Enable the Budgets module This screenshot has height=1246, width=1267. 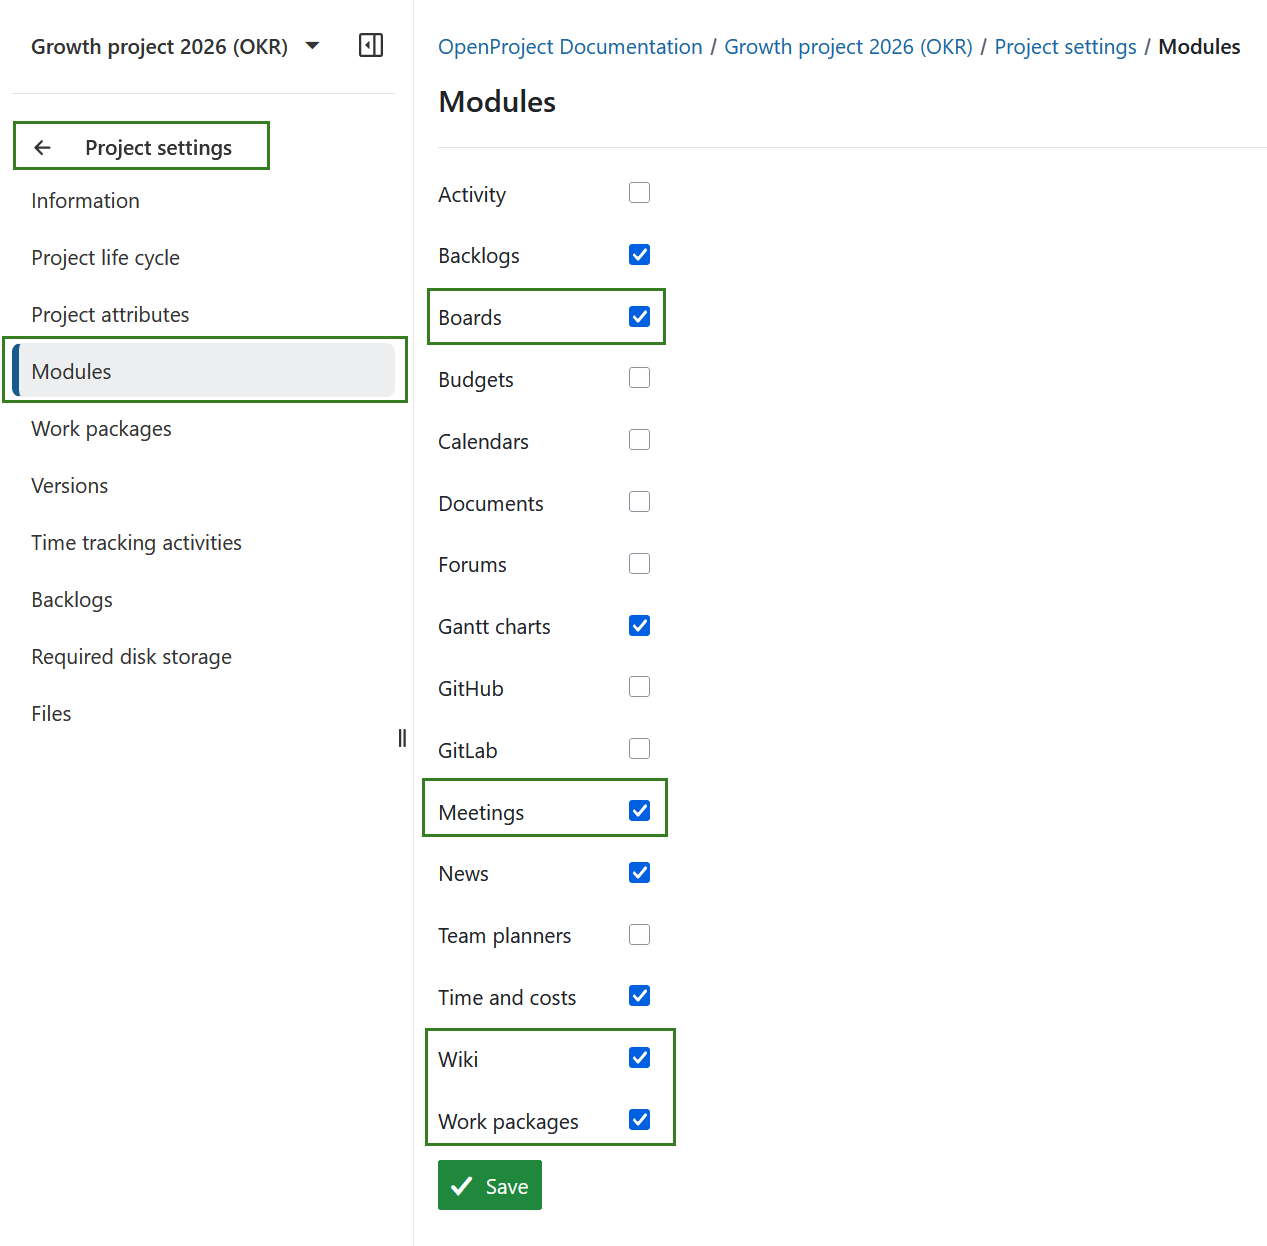tap(639, 378)
